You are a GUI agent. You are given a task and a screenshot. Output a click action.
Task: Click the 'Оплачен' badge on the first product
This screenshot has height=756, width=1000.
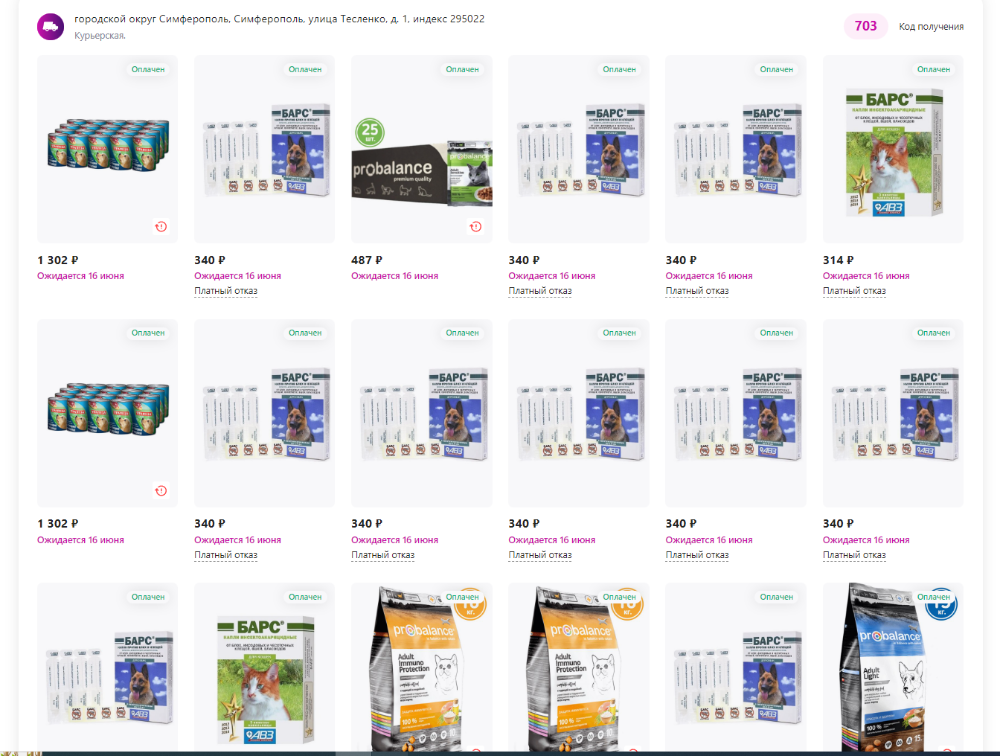[148, 69]
